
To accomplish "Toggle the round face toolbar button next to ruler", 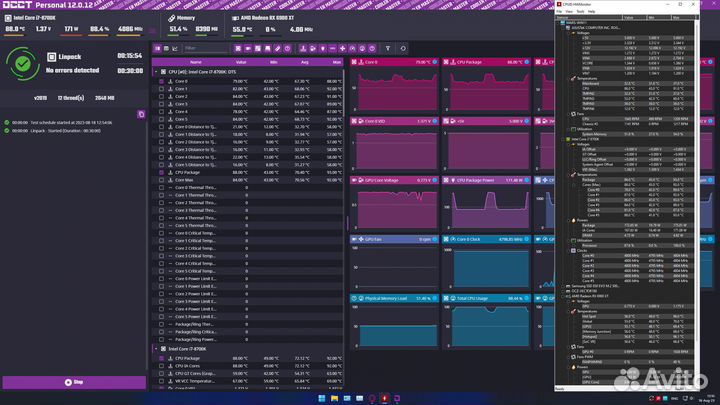I will [x=287, y=48].
